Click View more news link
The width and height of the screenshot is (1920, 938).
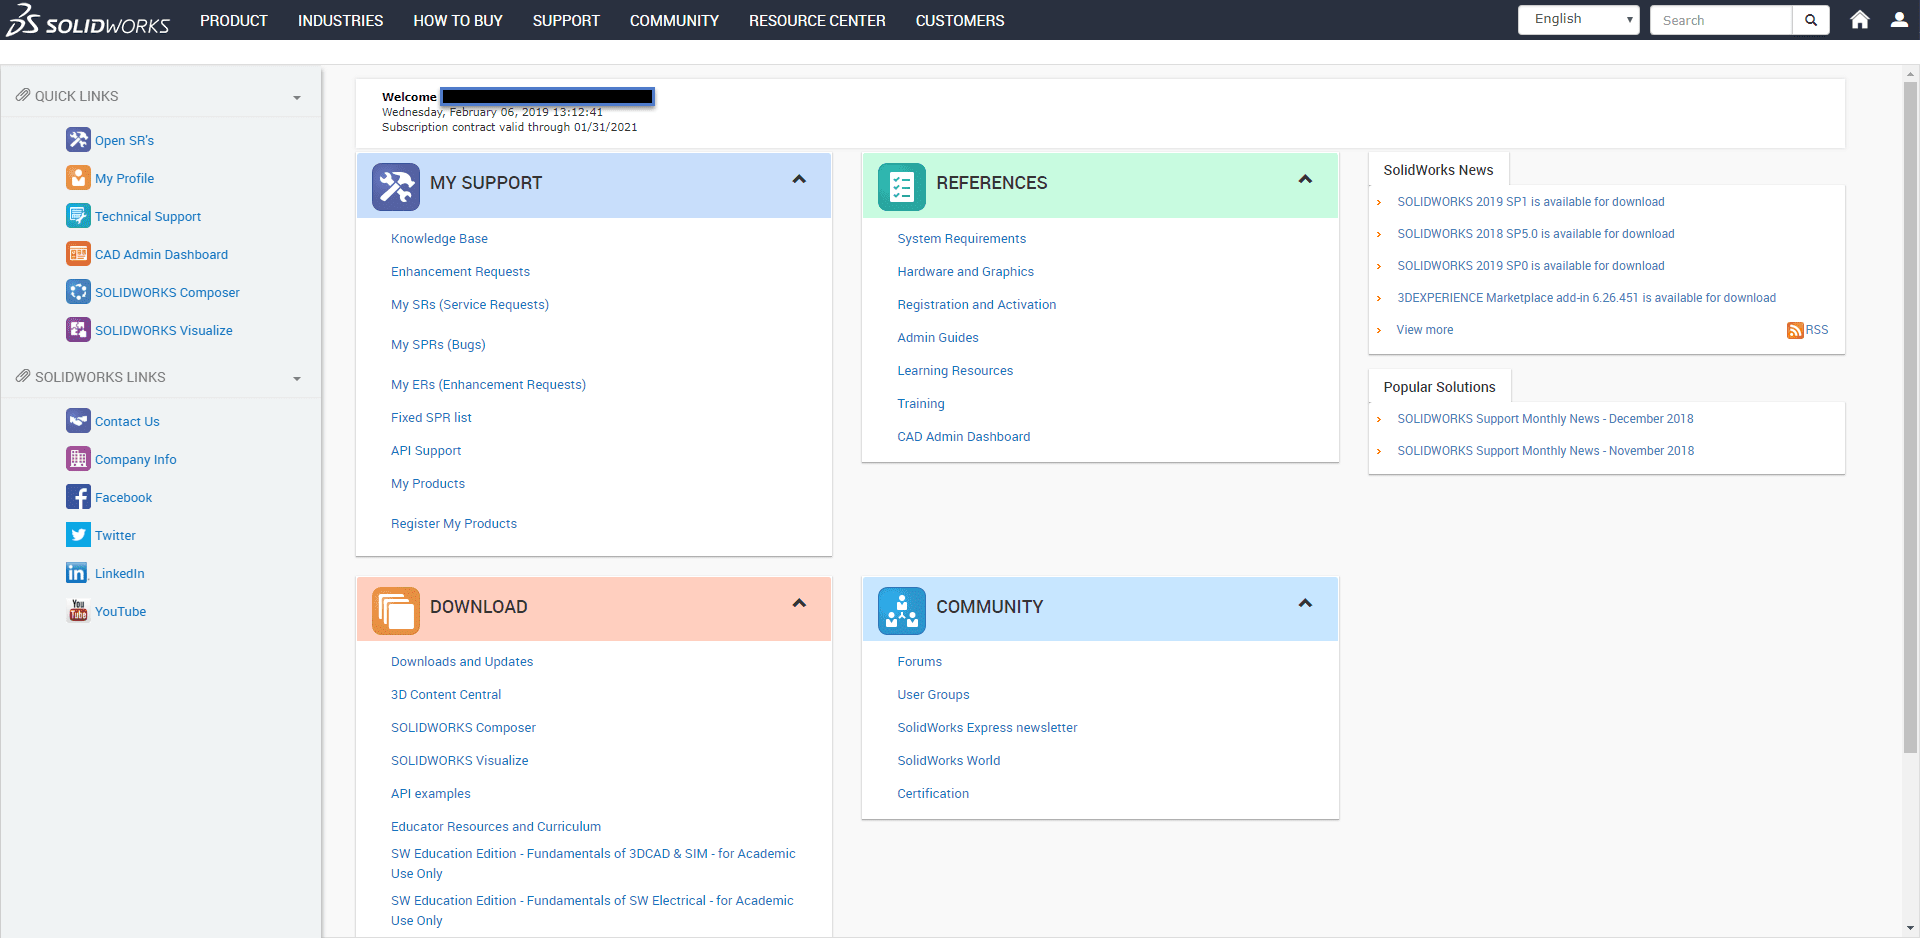pyautogui.click(x=1425, y=330)
